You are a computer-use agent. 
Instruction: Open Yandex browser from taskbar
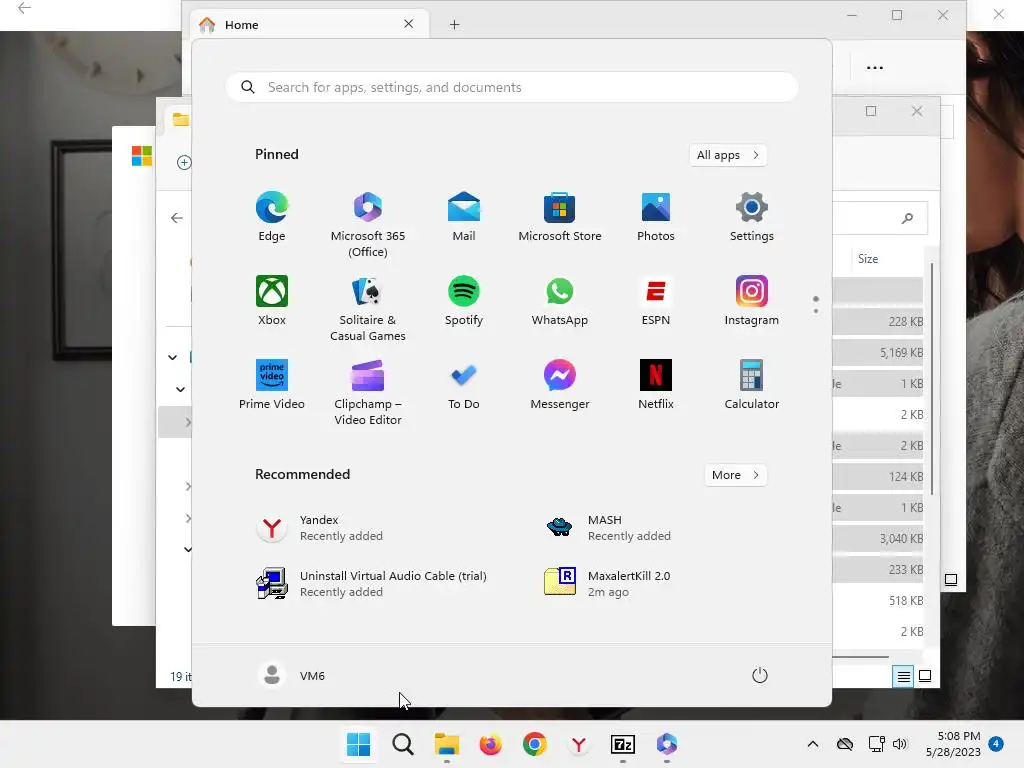pyautogui.click(x=579, y=744)
